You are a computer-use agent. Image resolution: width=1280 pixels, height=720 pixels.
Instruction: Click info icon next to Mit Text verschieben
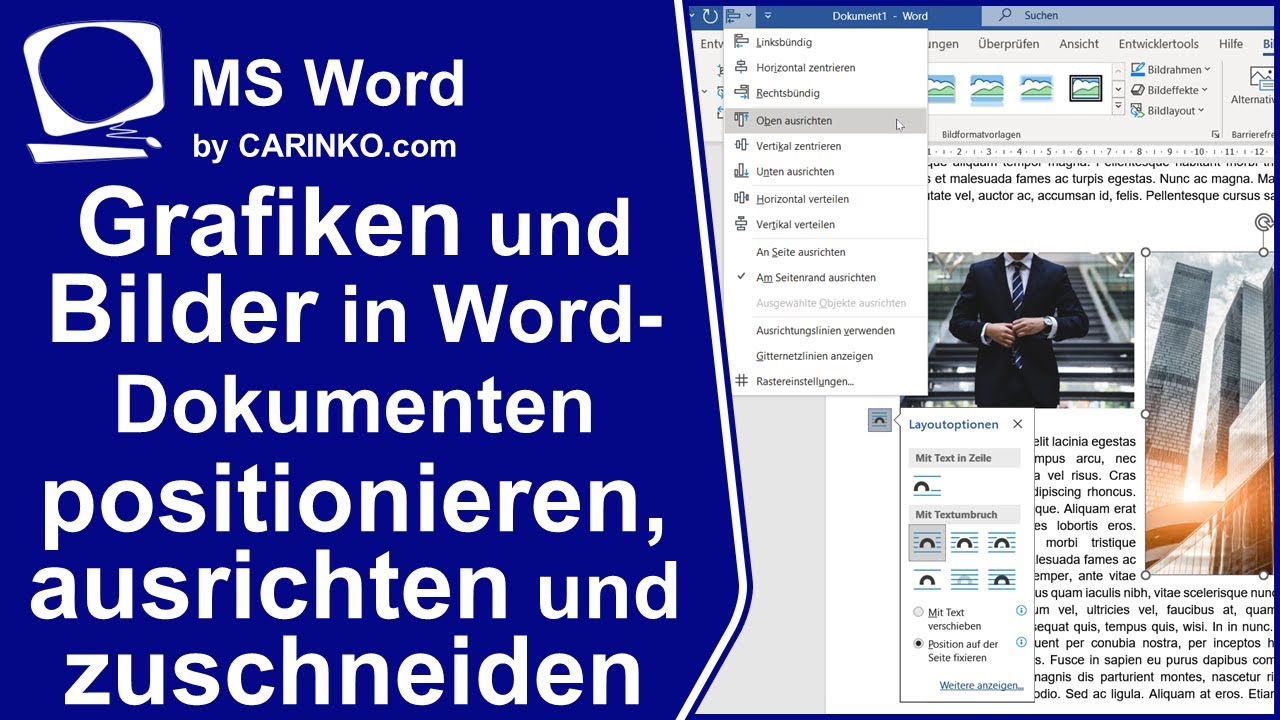coord(1021,610)
